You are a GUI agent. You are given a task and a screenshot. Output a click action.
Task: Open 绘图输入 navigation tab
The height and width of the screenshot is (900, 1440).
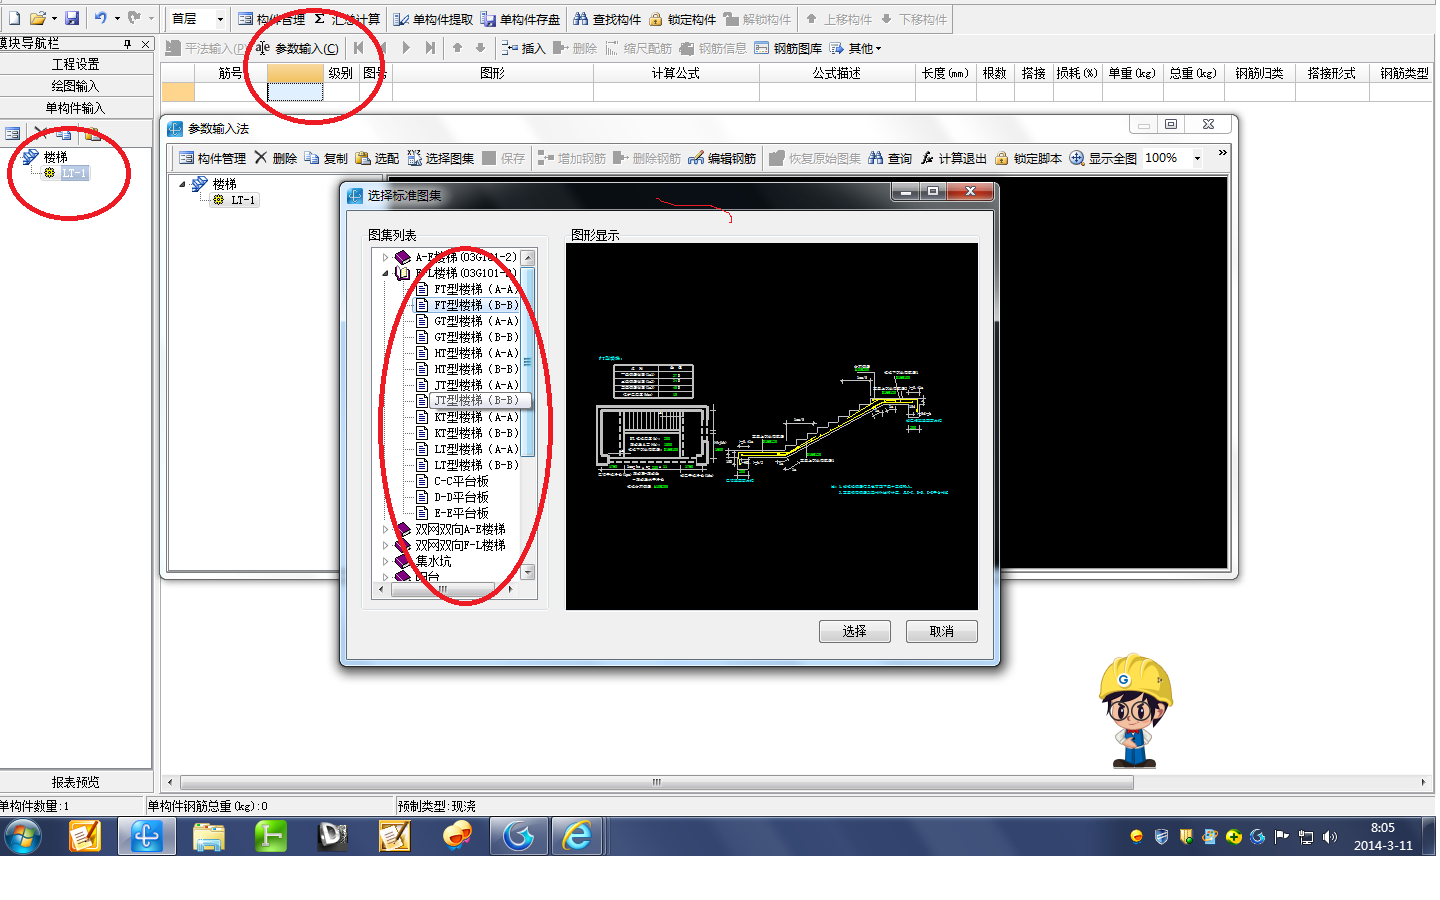point(76,86)
